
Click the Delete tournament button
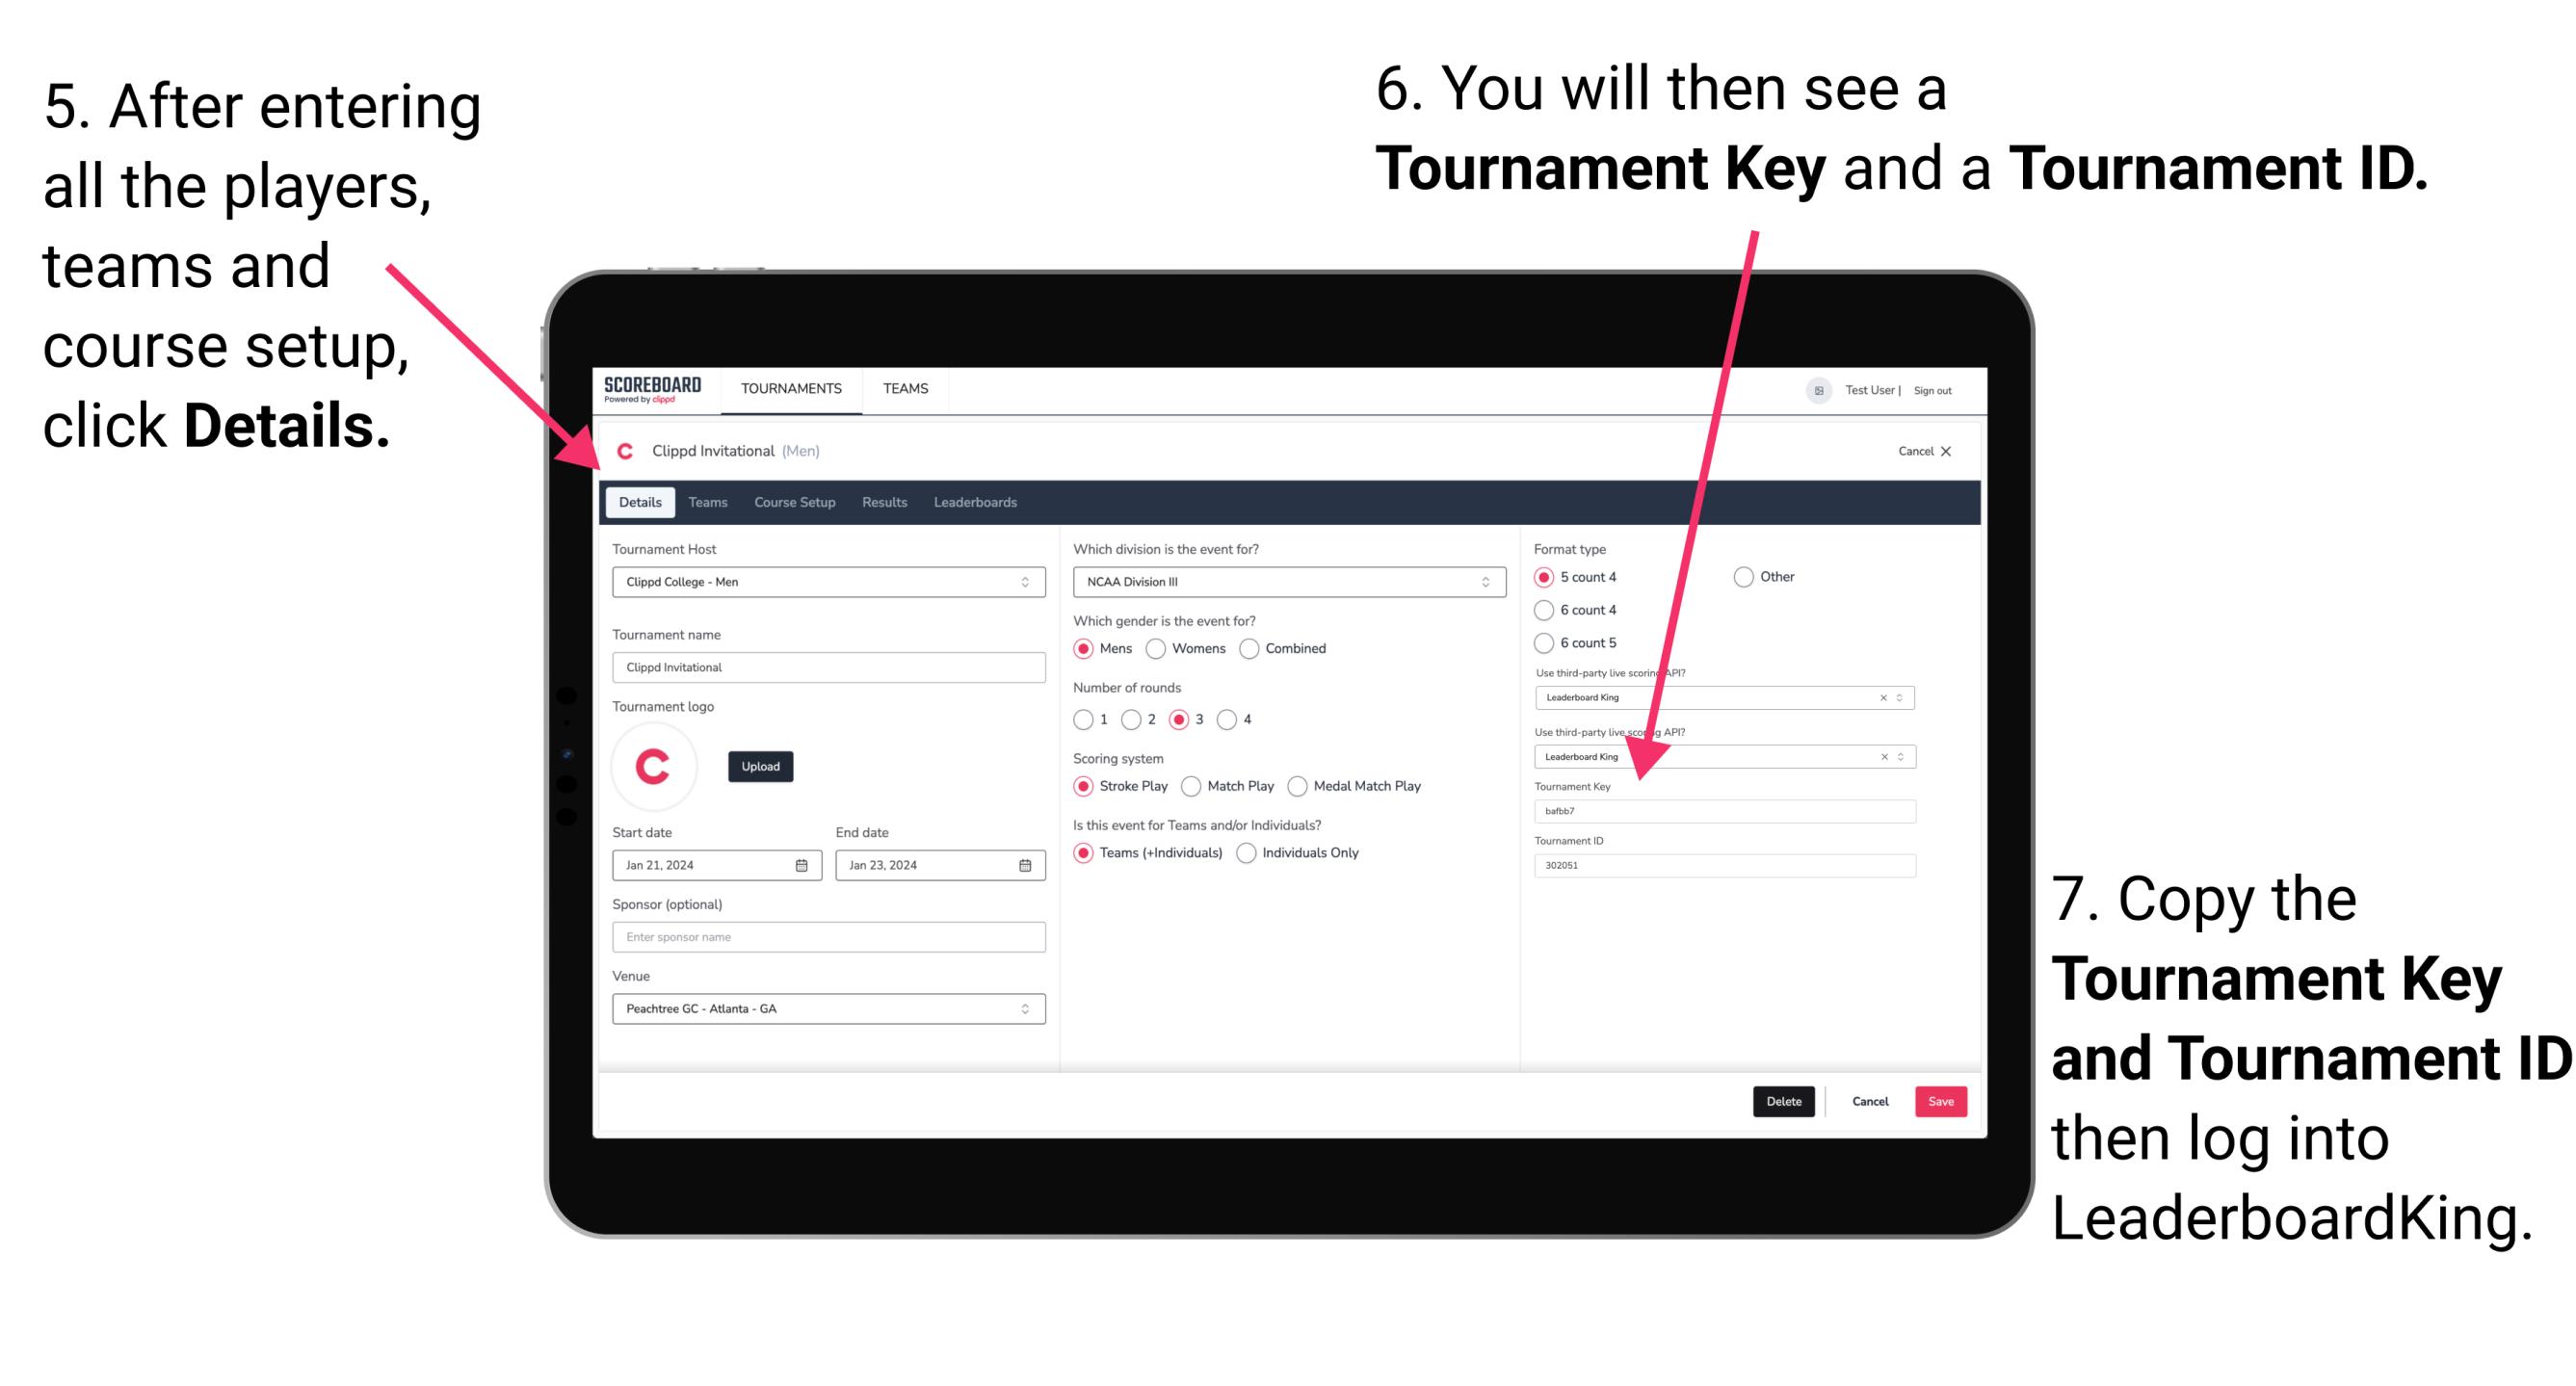coord(1786,1101)
